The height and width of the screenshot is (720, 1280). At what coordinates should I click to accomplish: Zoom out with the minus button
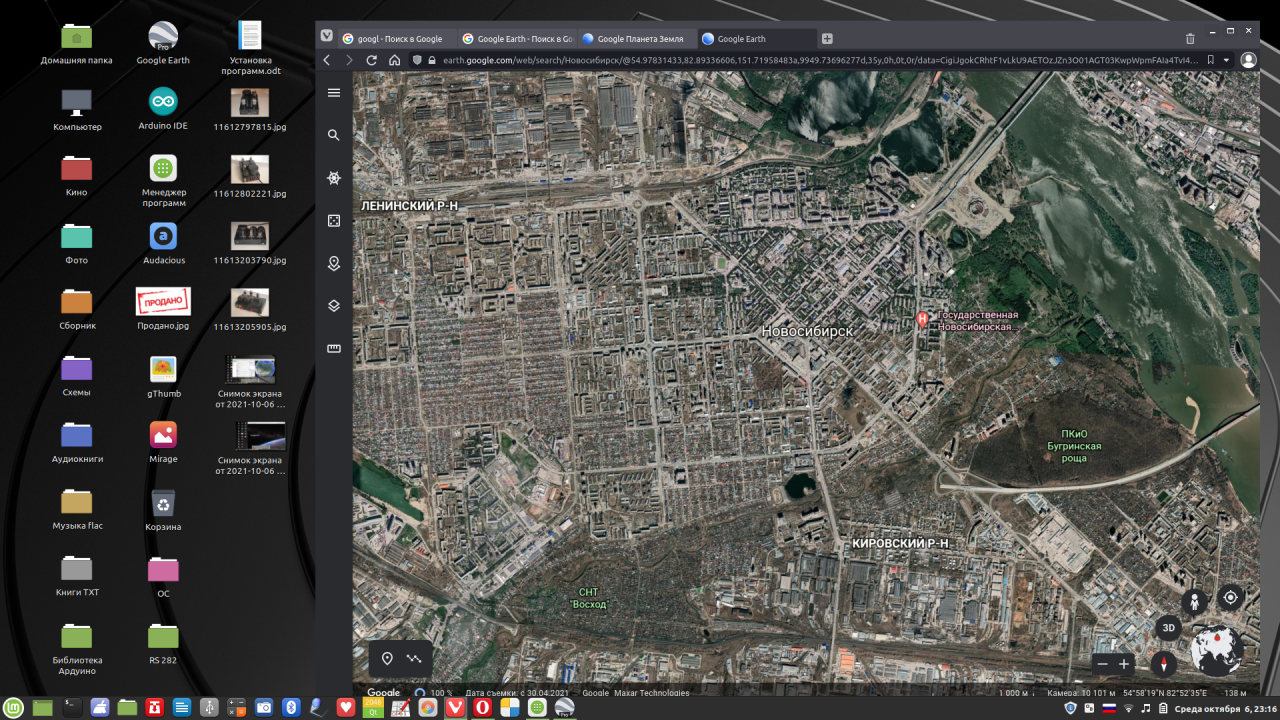pos(1102,664)
